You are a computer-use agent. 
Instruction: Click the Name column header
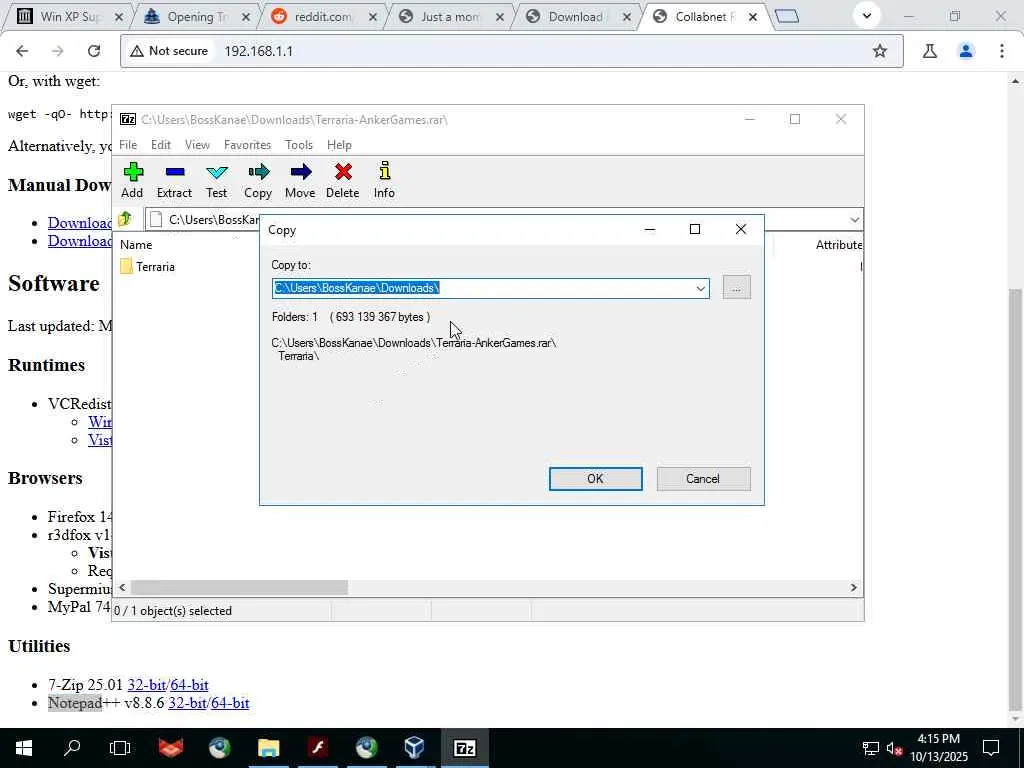point(136,245)
